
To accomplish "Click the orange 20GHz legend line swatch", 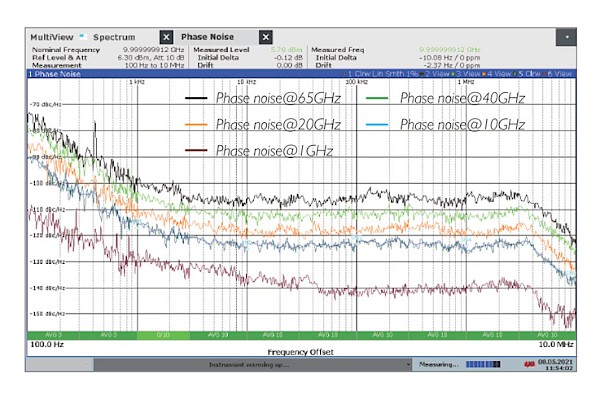I will coord(198,125).
